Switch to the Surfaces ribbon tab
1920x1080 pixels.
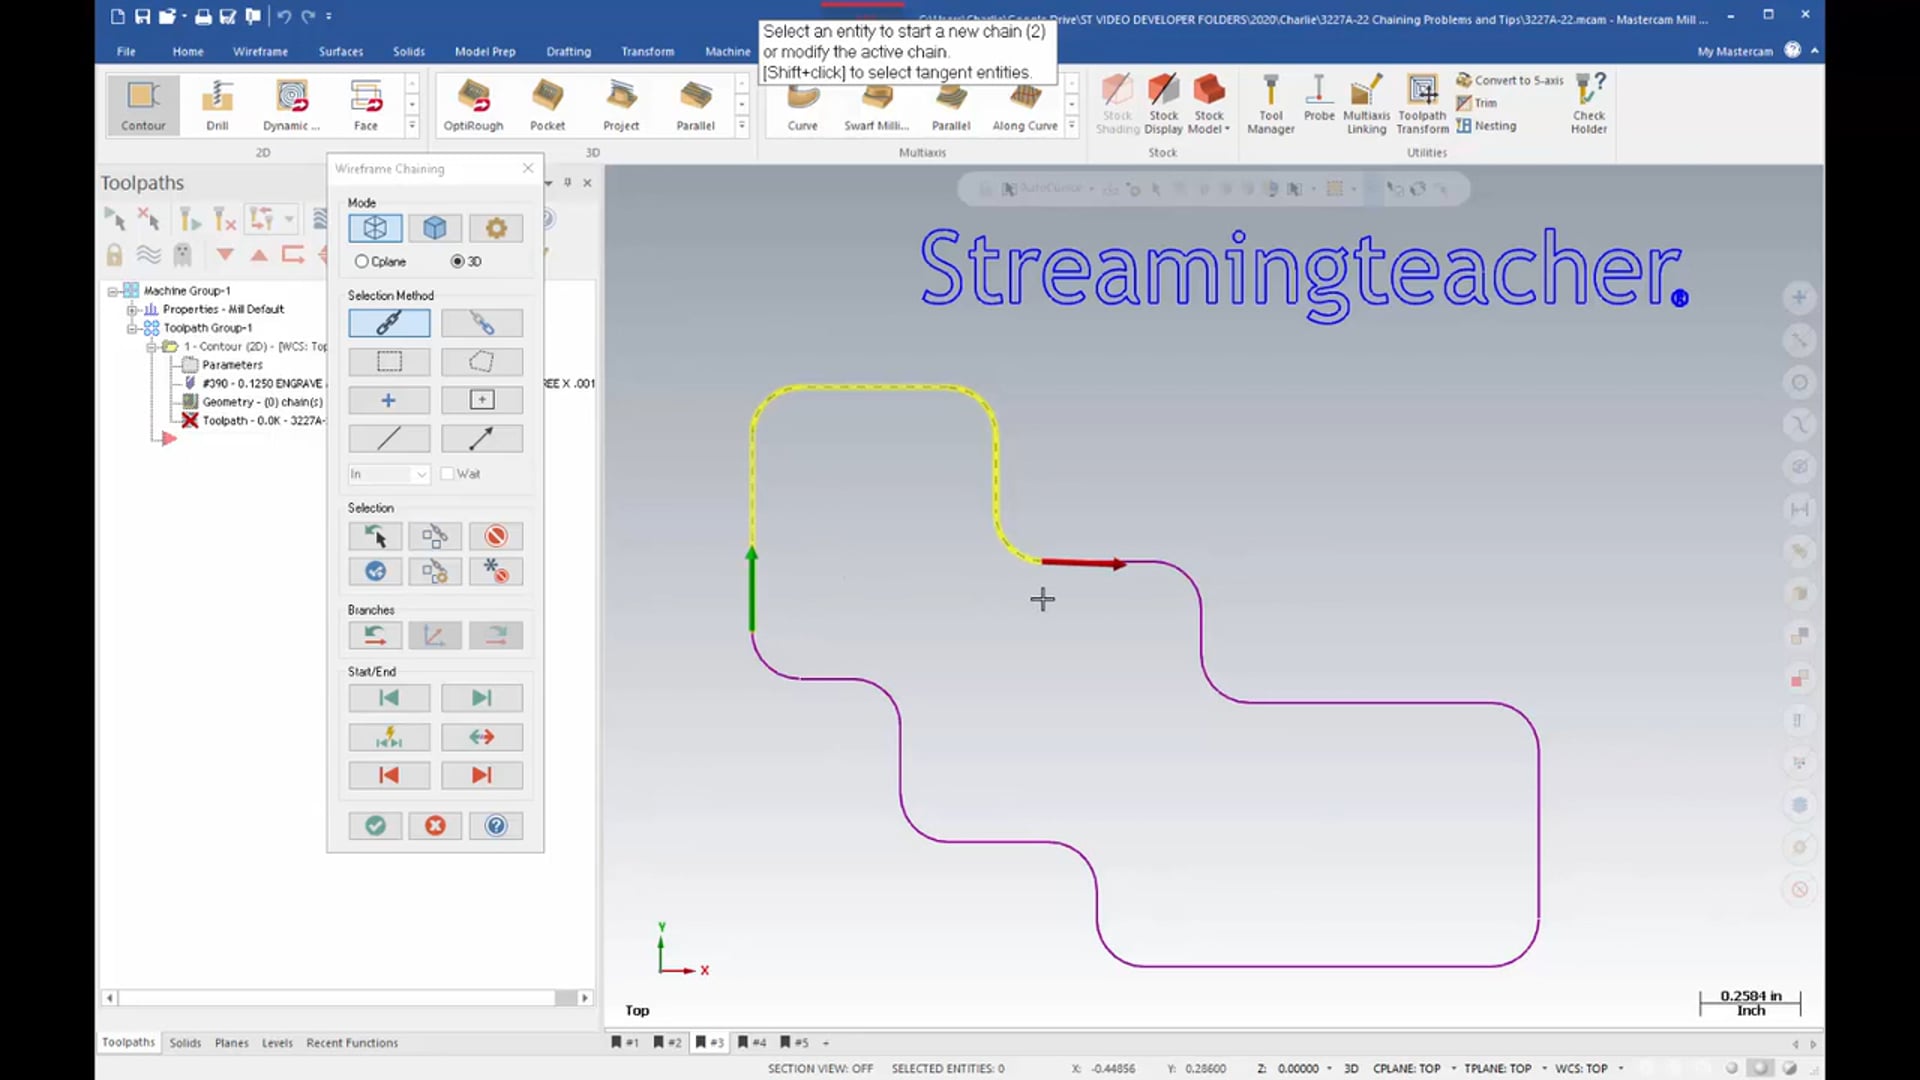[x=341, y=51]
